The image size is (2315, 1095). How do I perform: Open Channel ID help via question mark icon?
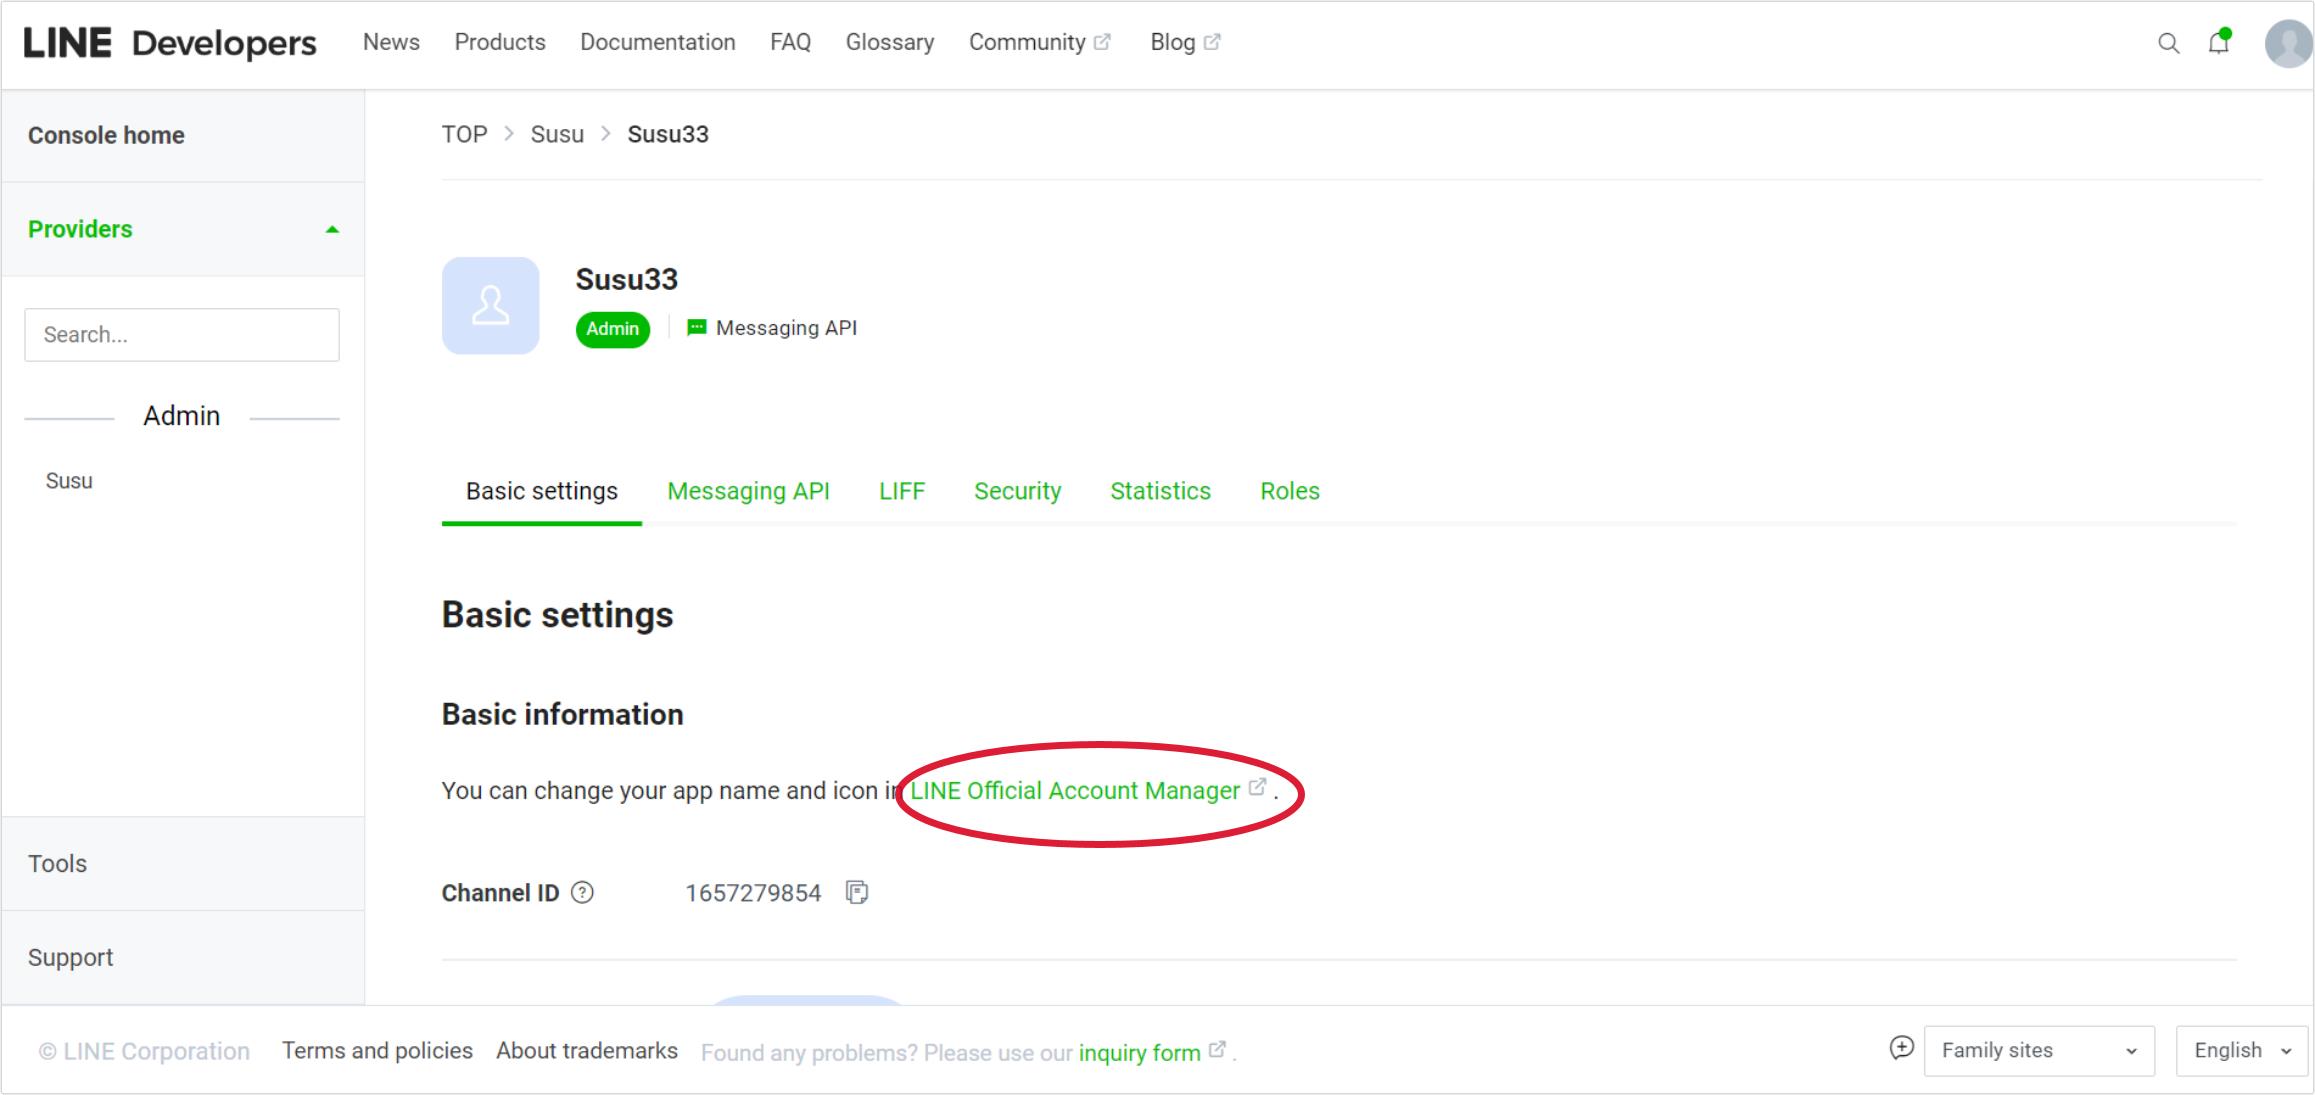(583, 894)
